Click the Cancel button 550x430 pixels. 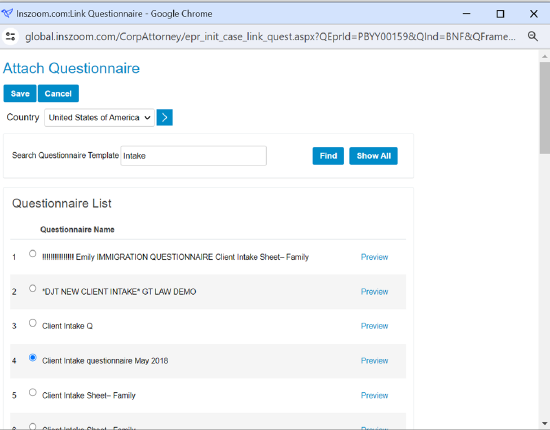[58, 94]
